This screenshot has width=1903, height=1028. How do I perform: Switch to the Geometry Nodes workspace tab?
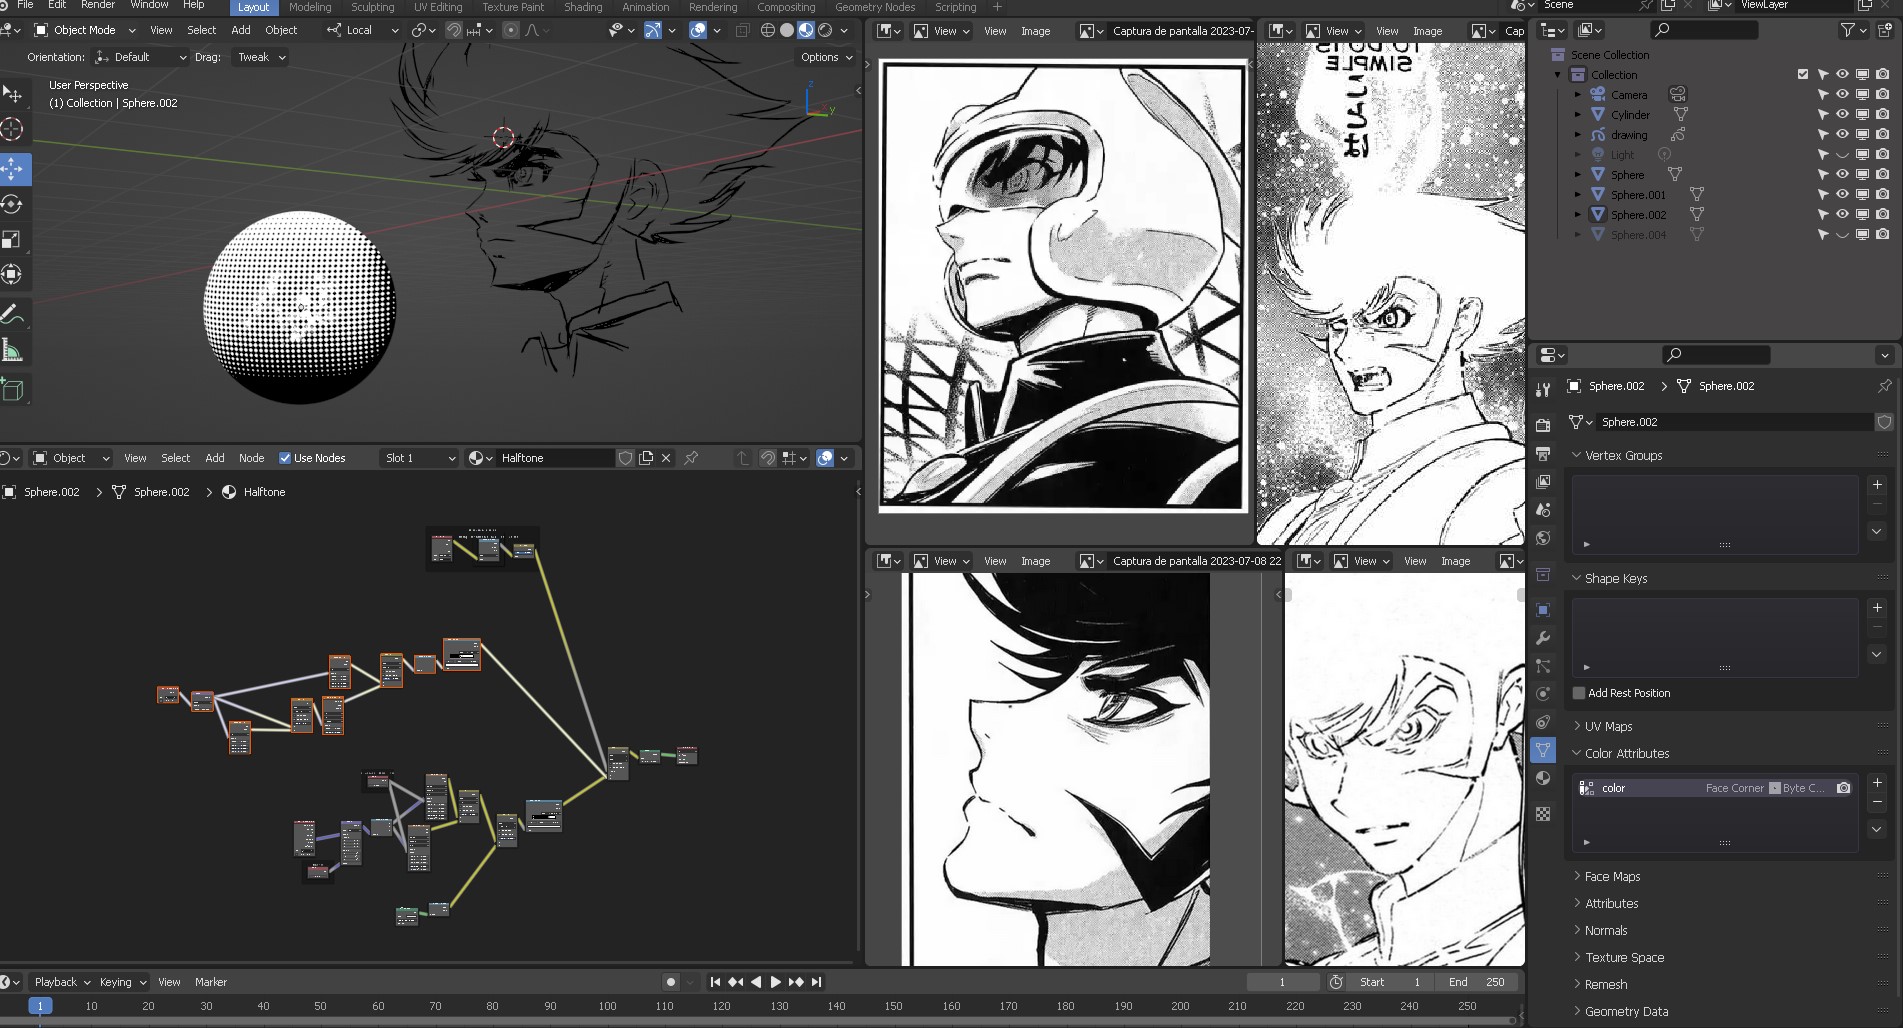click(x=875, y=7)
